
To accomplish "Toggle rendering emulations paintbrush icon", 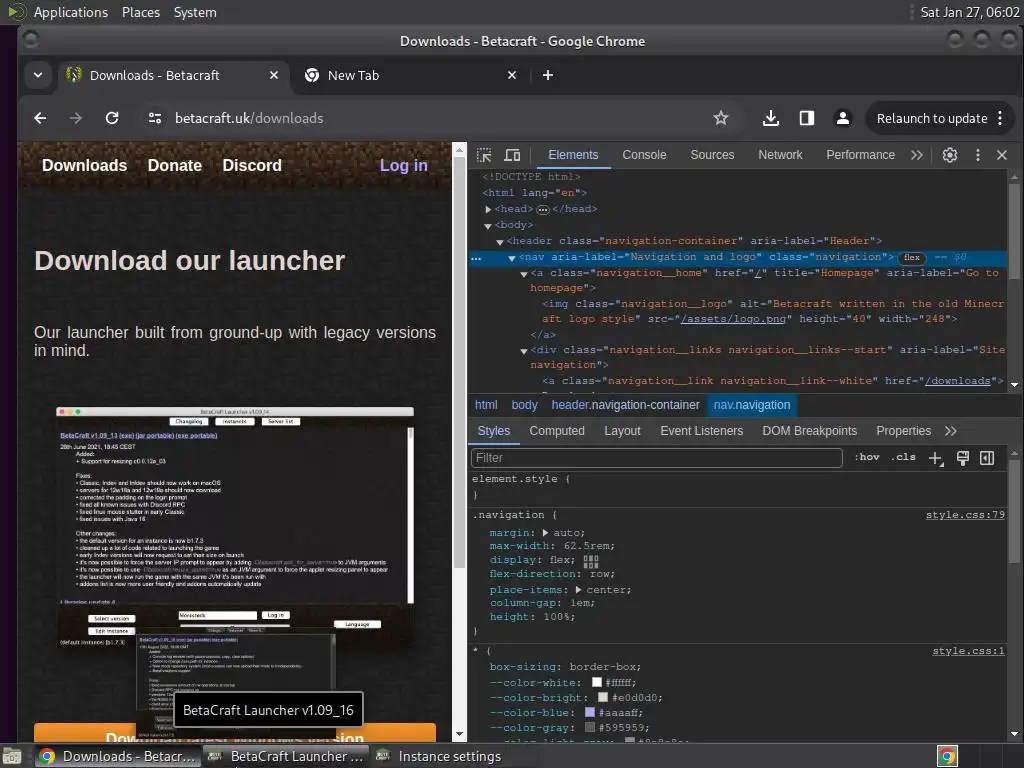I will (963, 458).
